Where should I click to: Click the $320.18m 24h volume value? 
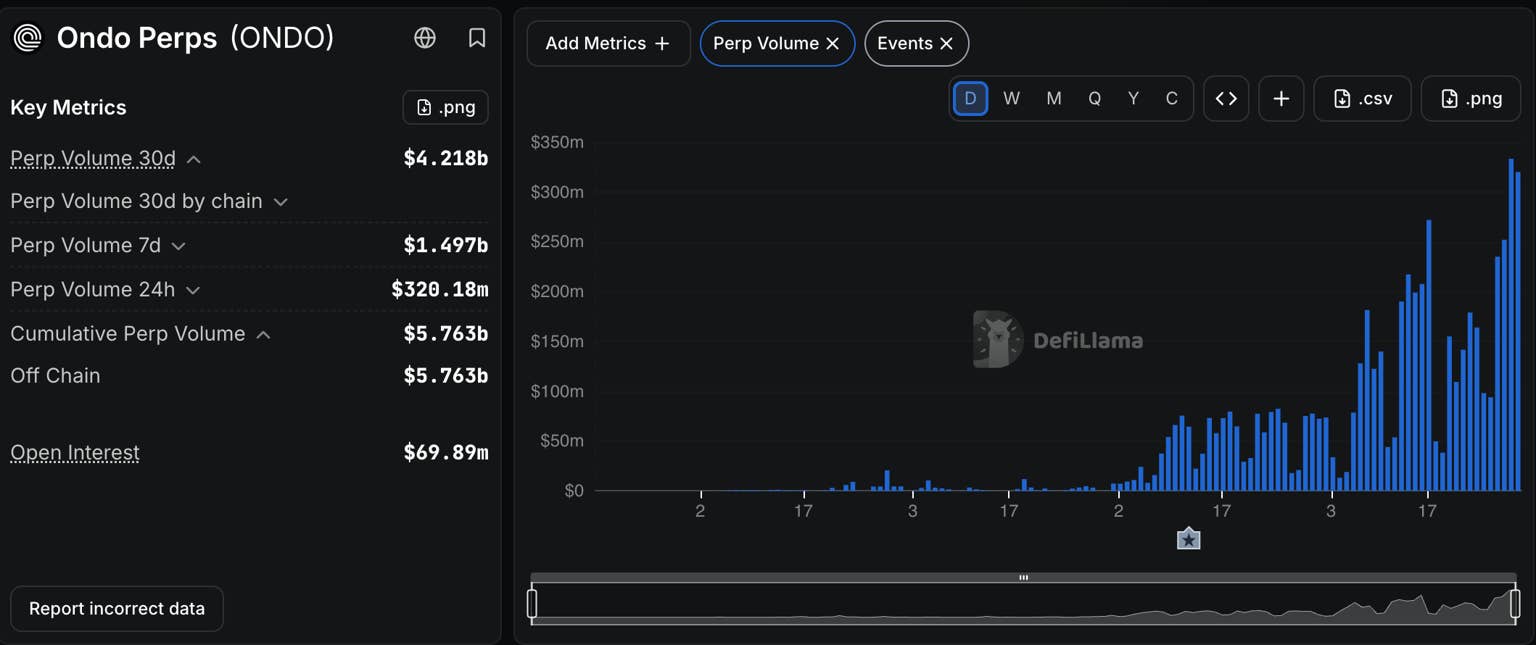coord(440,289)
